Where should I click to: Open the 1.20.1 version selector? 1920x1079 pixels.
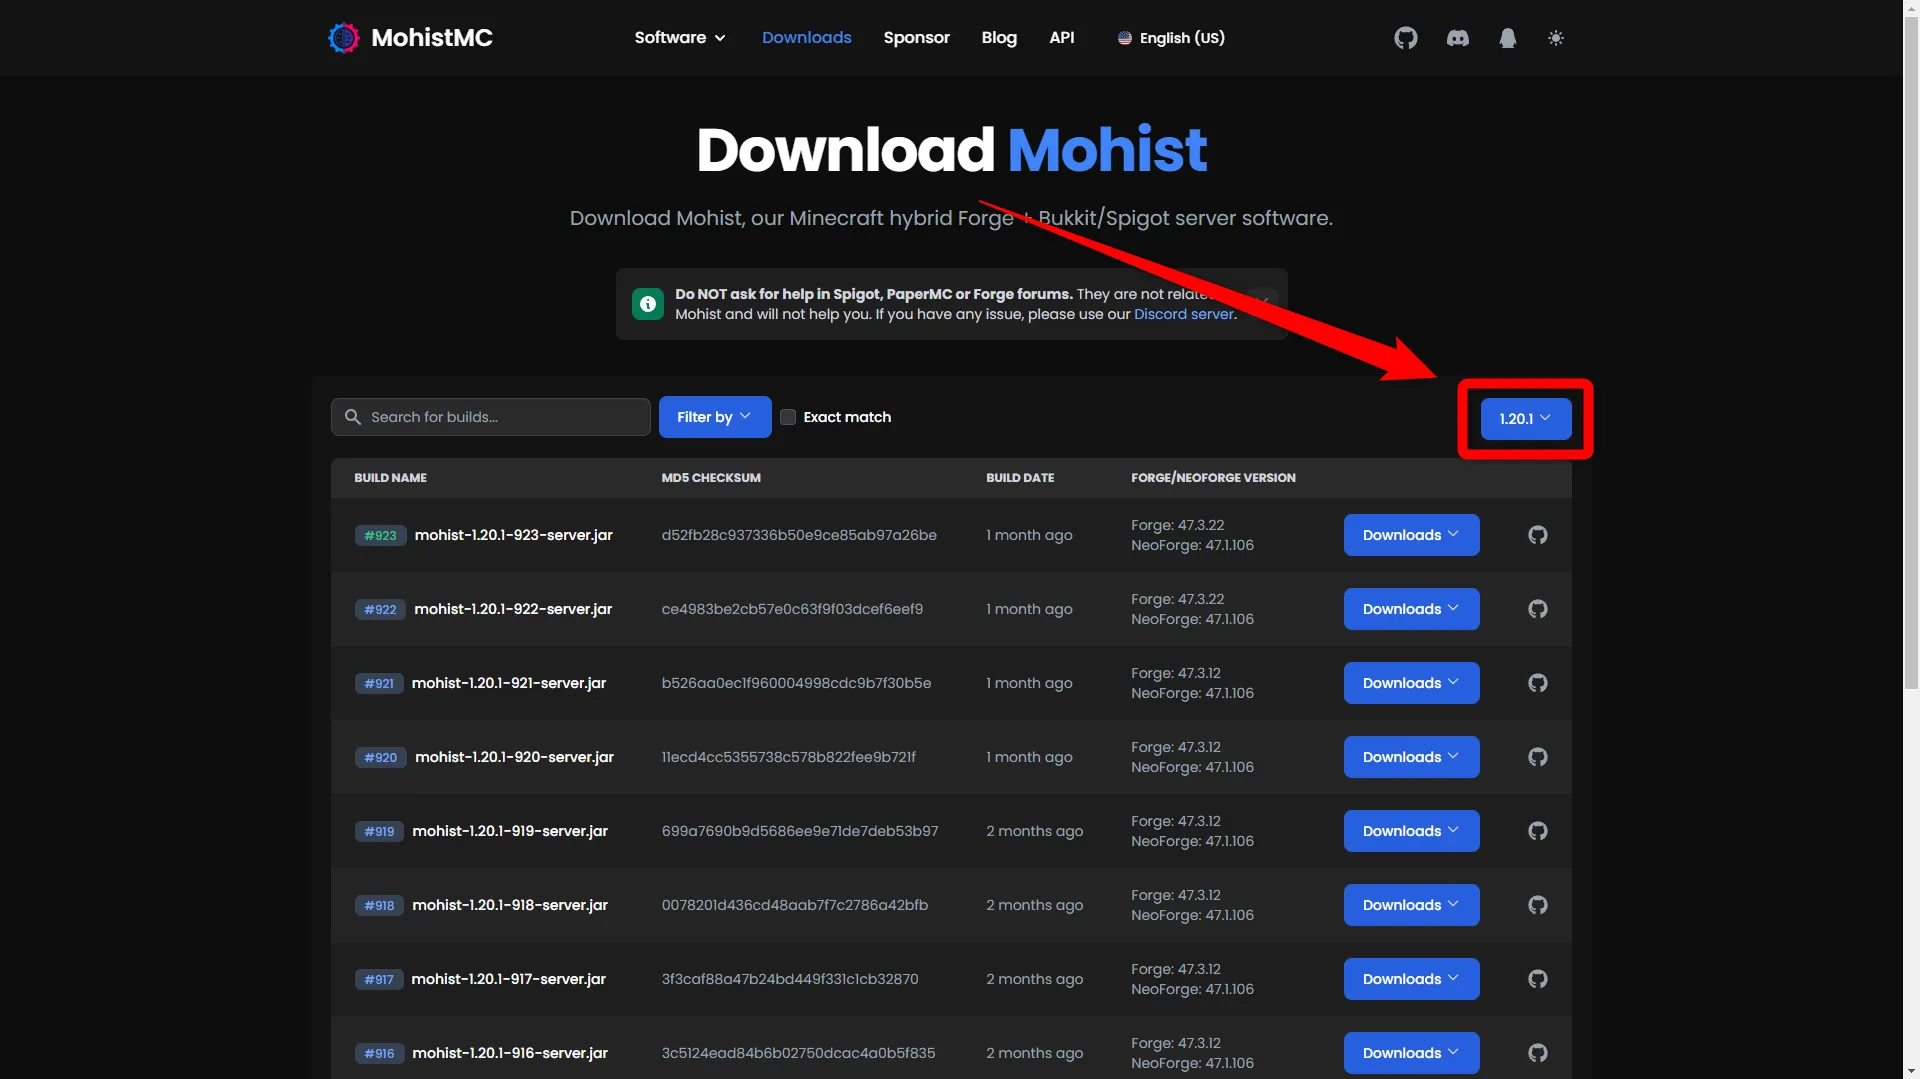click(1526, 419)
